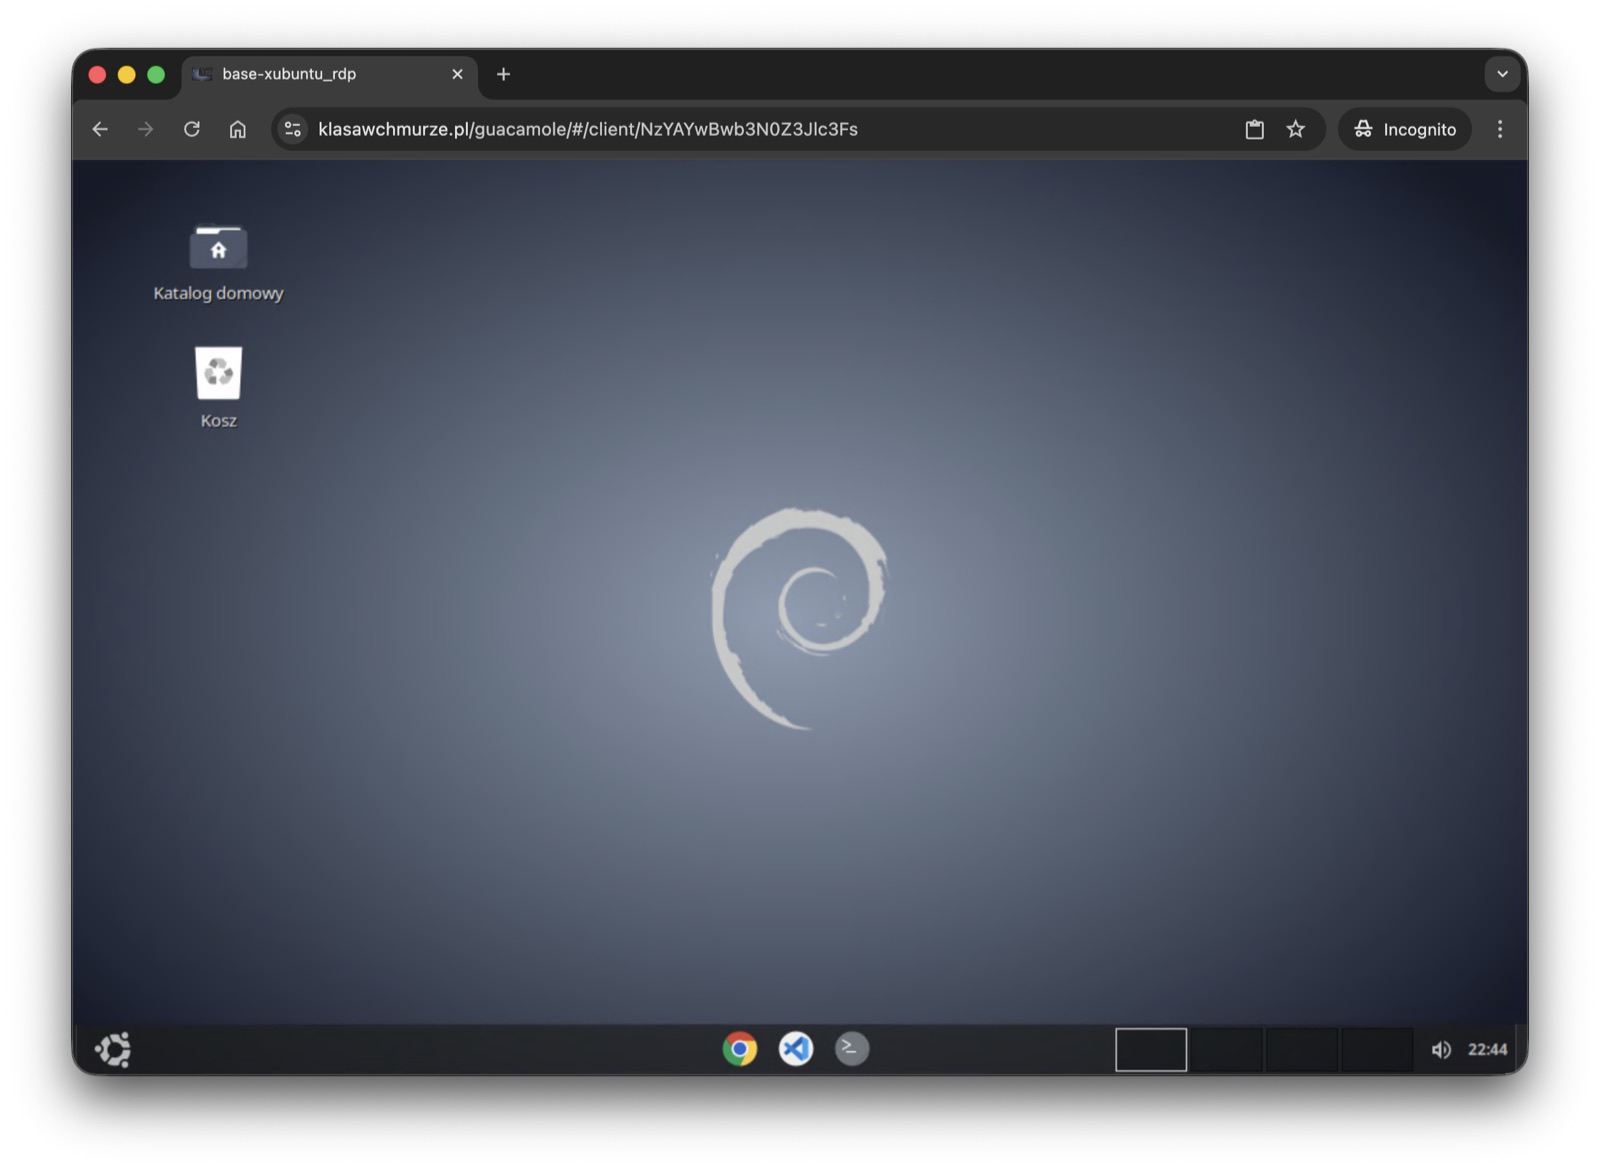Bookmark this page with the star
Image resolution: width=1600 pixels, height=1170 pixels.
tap(1296, 129)
